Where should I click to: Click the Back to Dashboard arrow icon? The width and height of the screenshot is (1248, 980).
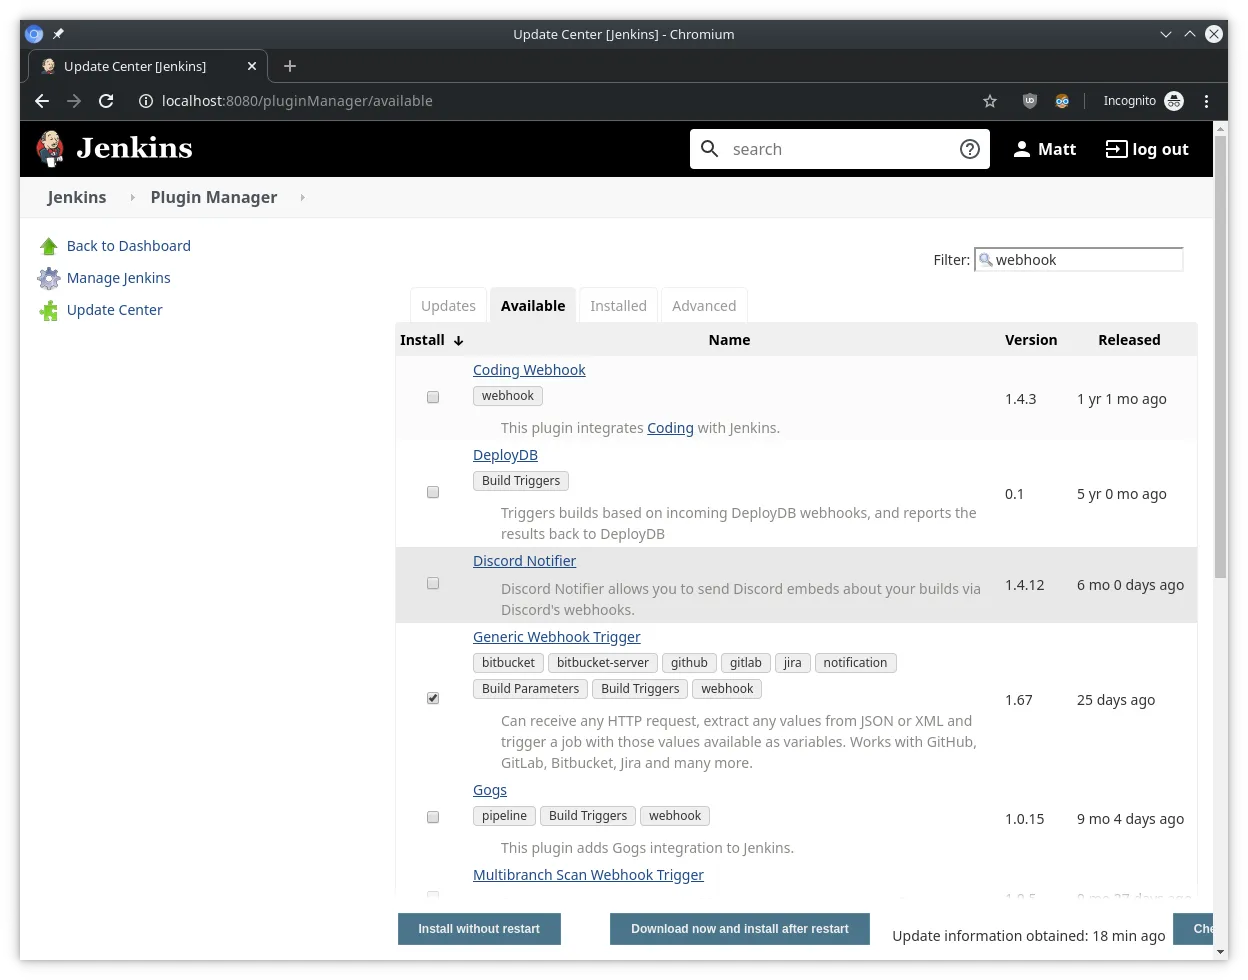[48, 246]
